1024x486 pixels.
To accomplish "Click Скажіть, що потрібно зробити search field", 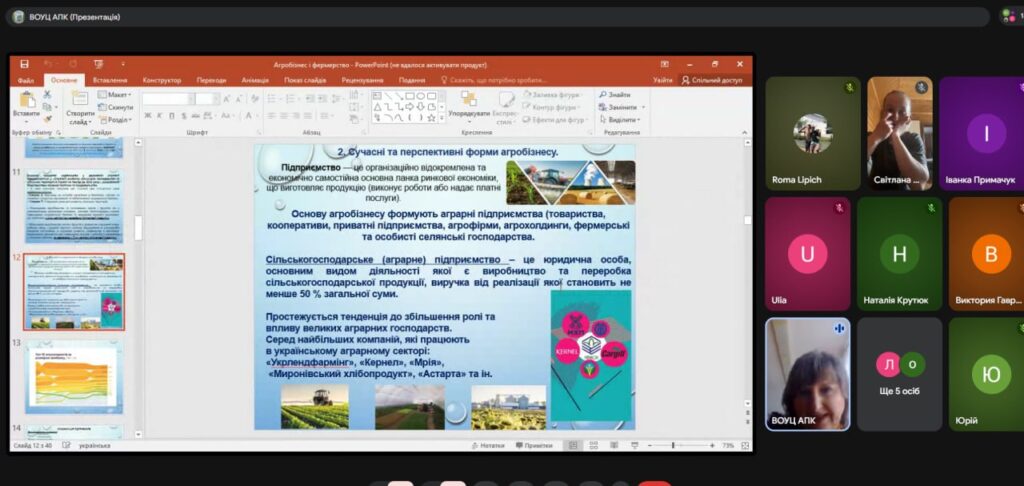I will coord(493,80).
